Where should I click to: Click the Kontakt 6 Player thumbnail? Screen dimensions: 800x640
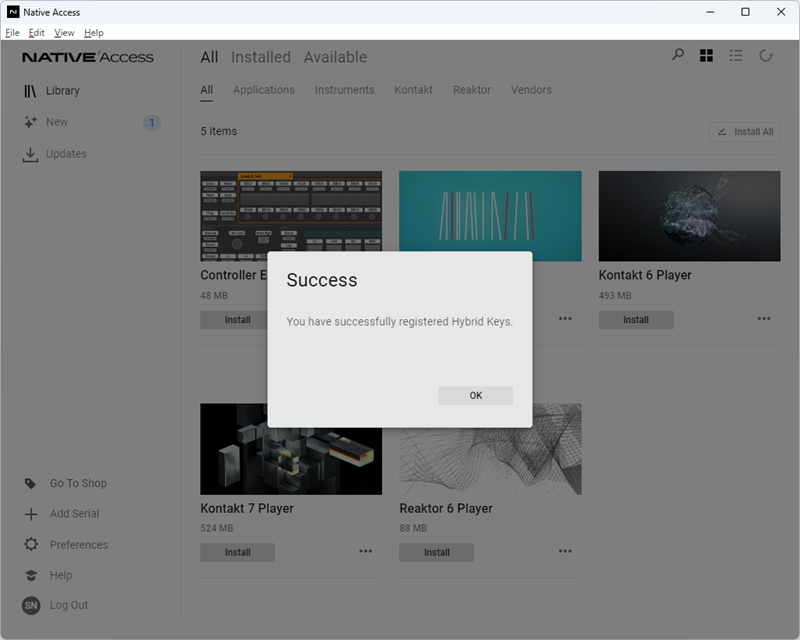pos(689,216)
